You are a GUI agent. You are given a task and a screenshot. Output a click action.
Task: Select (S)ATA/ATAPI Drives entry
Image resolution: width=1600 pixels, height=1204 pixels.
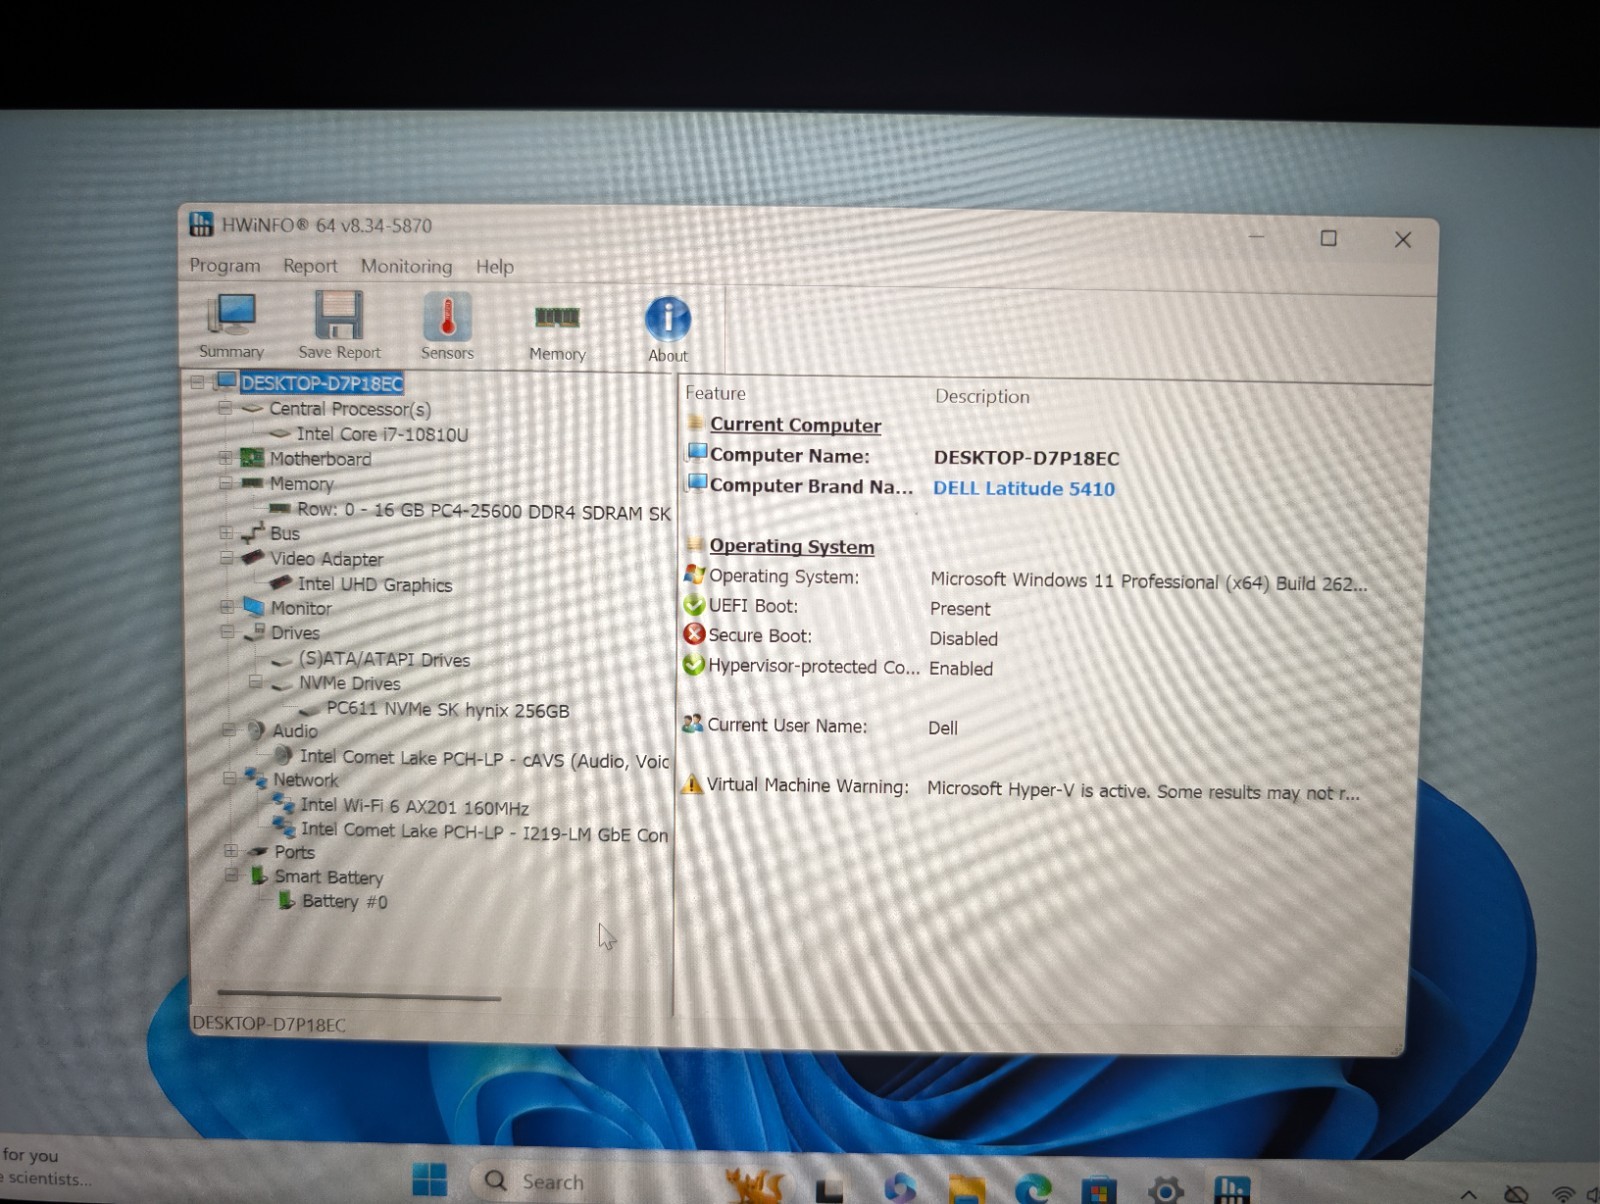(x=384, y=660)
